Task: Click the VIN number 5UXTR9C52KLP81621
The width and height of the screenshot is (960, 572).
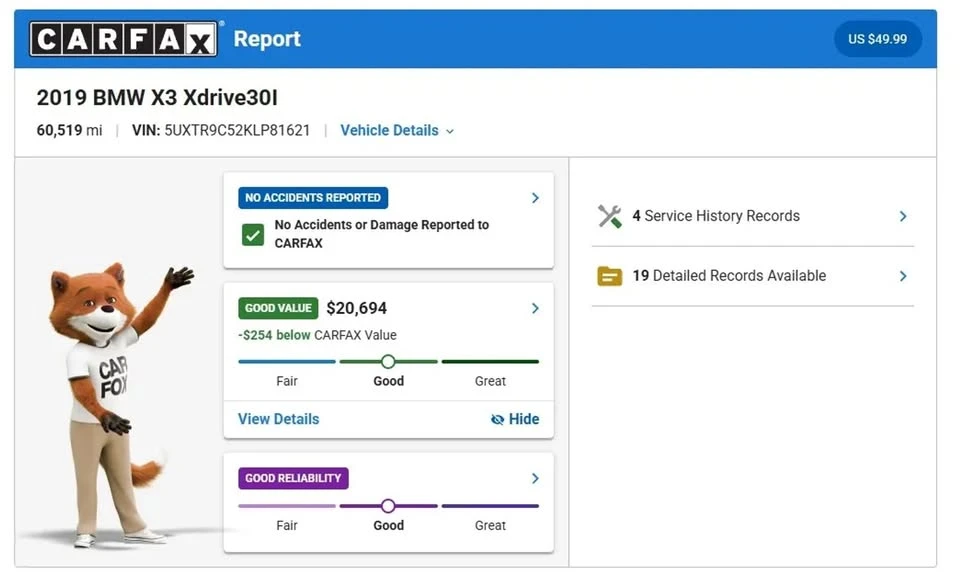Action: 237,130
